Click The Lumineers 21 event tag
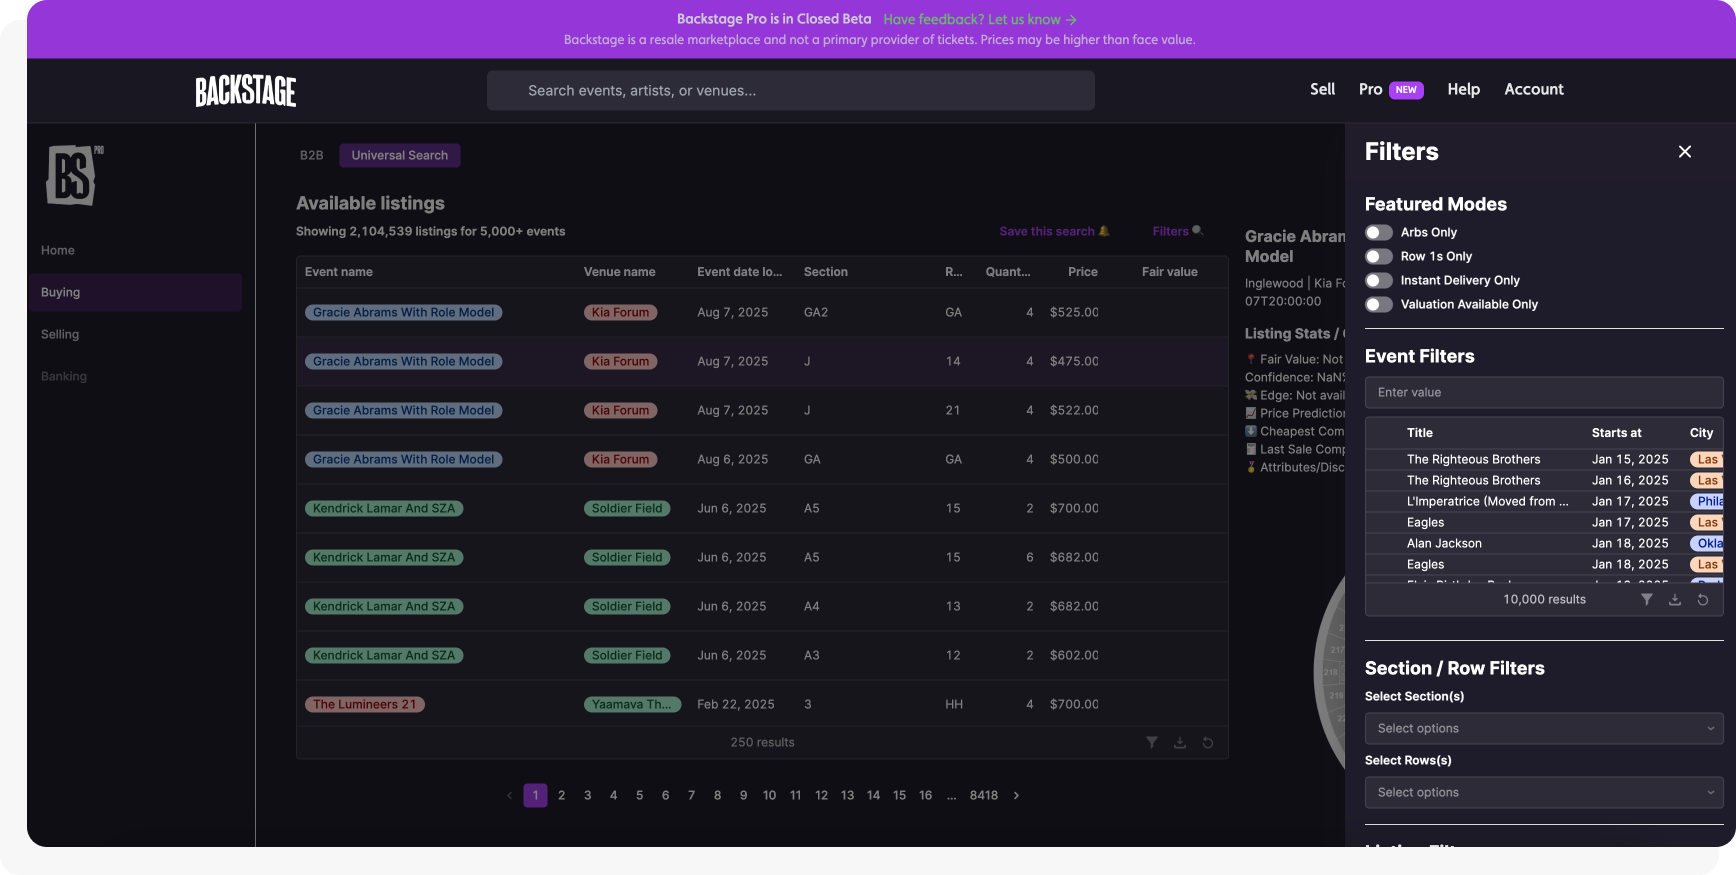Viewport: 1736px width, 875px height. tap(365, 704)
